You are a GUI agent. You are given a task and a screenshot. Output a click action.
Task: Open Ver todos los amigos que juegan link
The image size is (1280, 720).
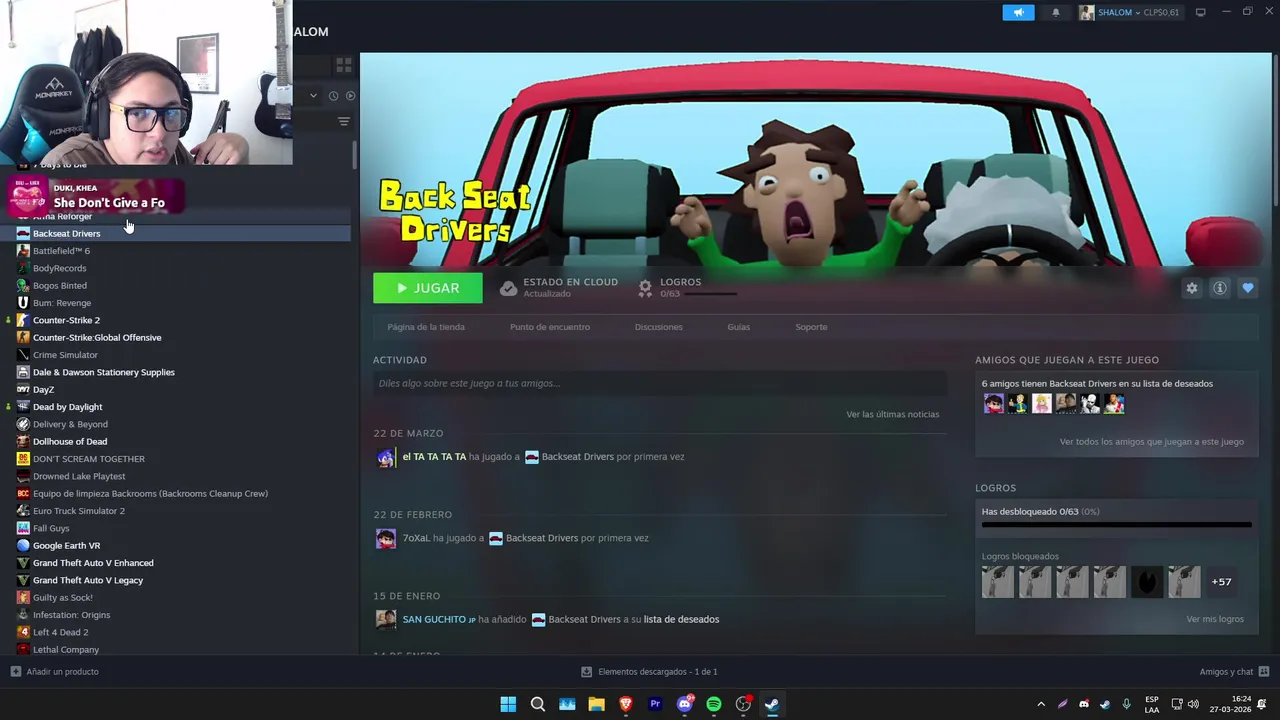[x=1152, y=442]
